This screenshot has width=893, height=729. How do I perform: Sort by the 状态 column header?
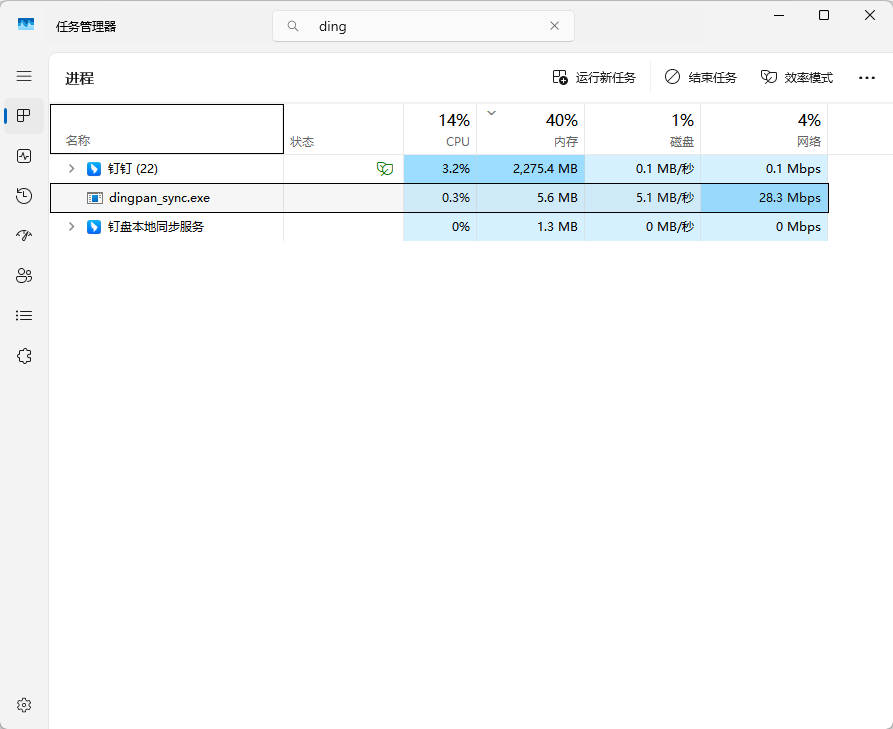pyautogui.click(x=343, y=129)
